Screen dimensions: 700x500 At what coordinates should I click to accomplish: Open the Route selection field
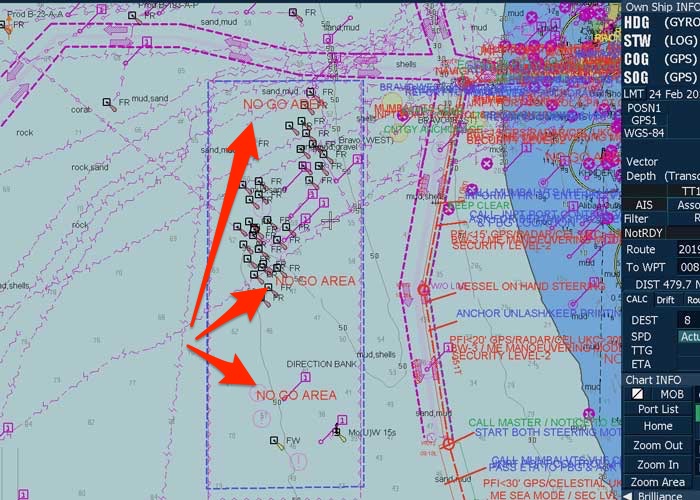[x=689, y=249]
